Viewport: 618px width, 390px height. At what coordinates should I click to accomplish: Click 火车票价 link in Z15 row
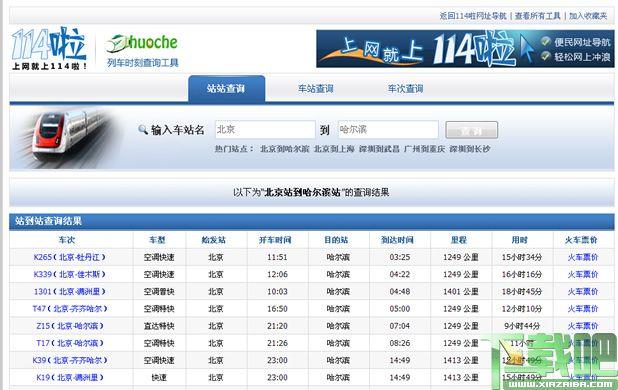[x=583, y=326]
